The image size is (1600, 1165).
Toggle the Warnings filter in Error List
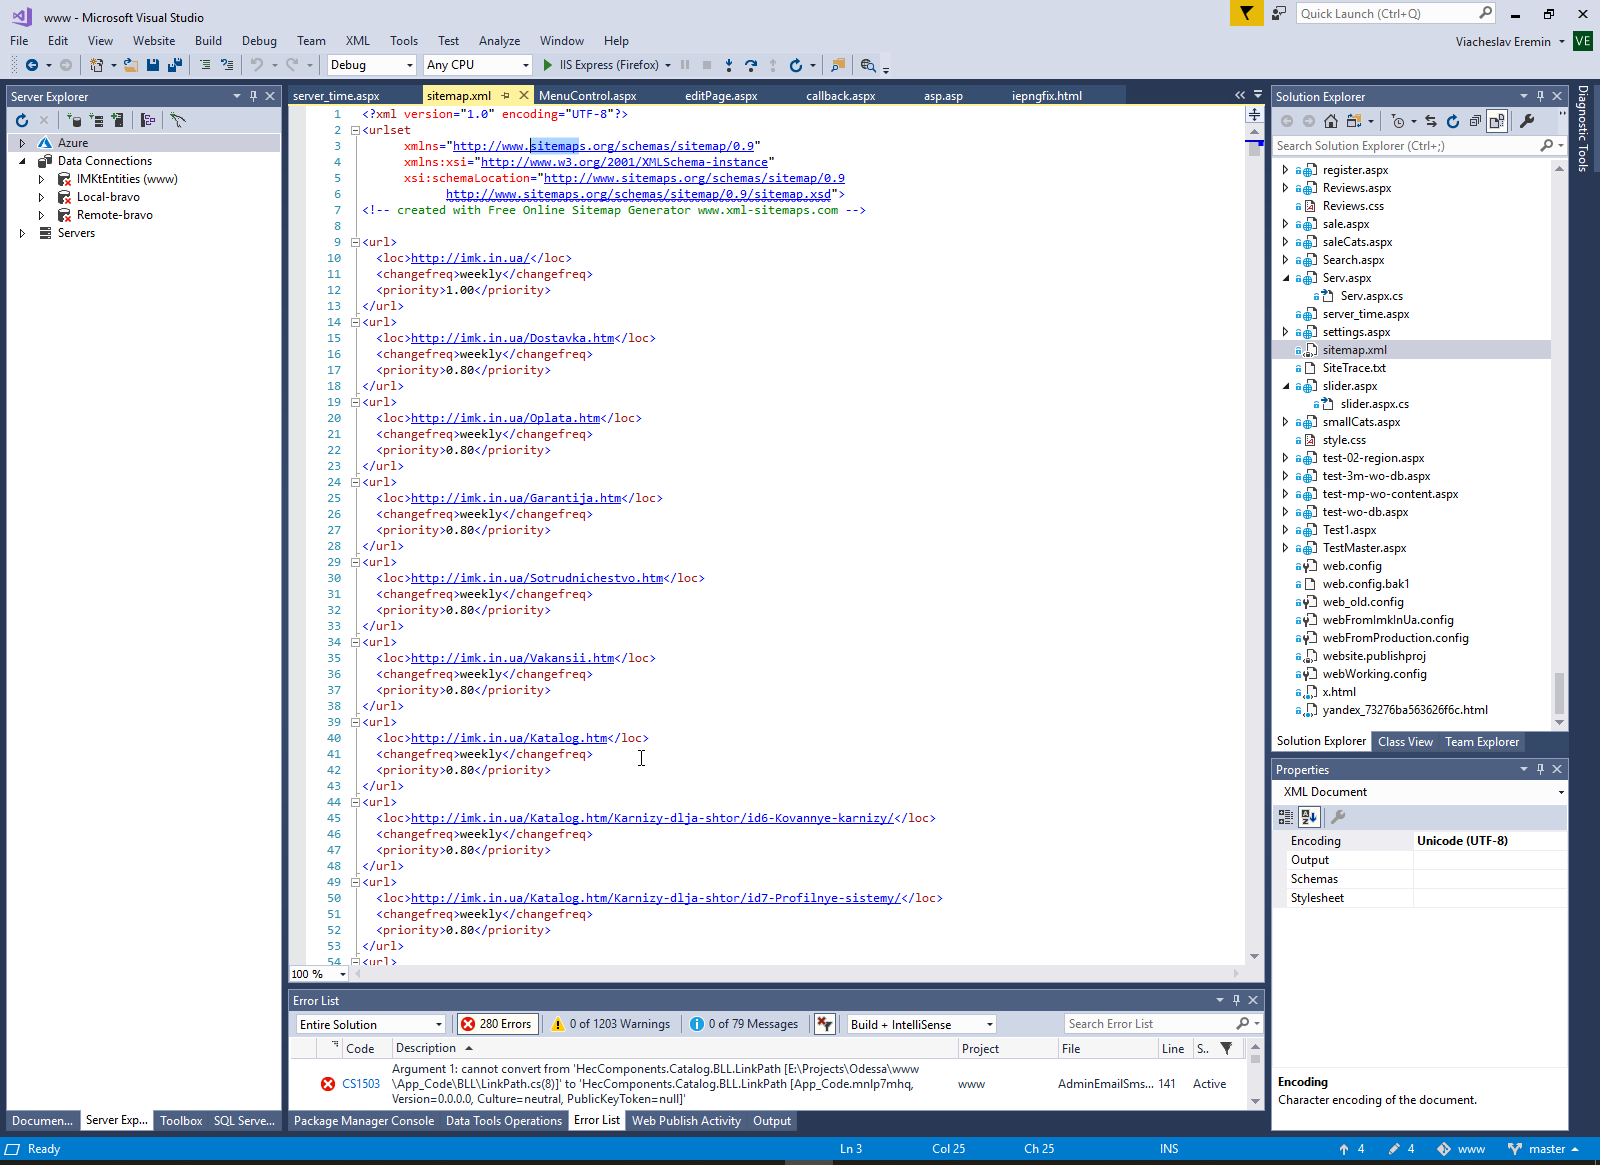coord(610,1024)
